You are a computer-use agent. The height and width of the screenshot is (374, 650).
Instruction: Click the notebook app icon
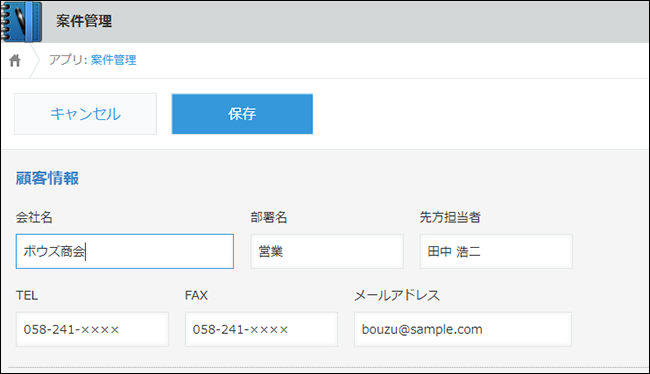click(x=21, y=22)
